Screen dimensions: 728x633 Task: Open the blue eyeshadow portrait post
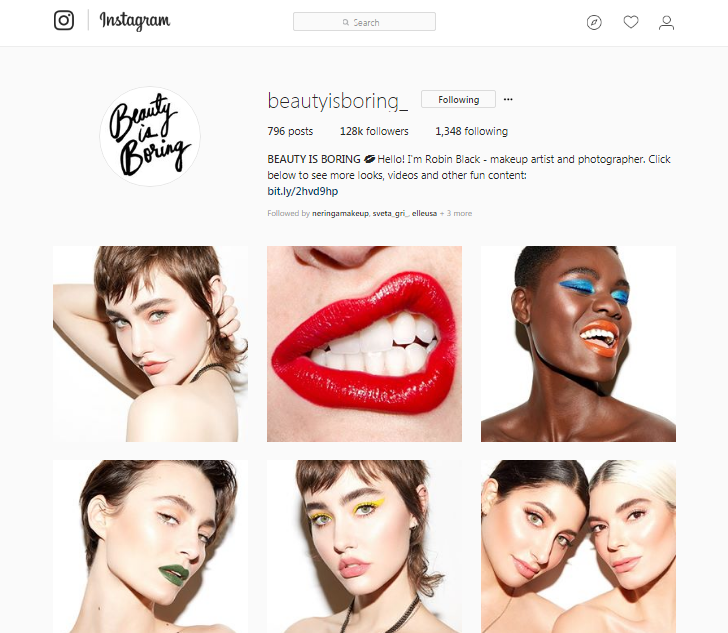coord(578,344)
